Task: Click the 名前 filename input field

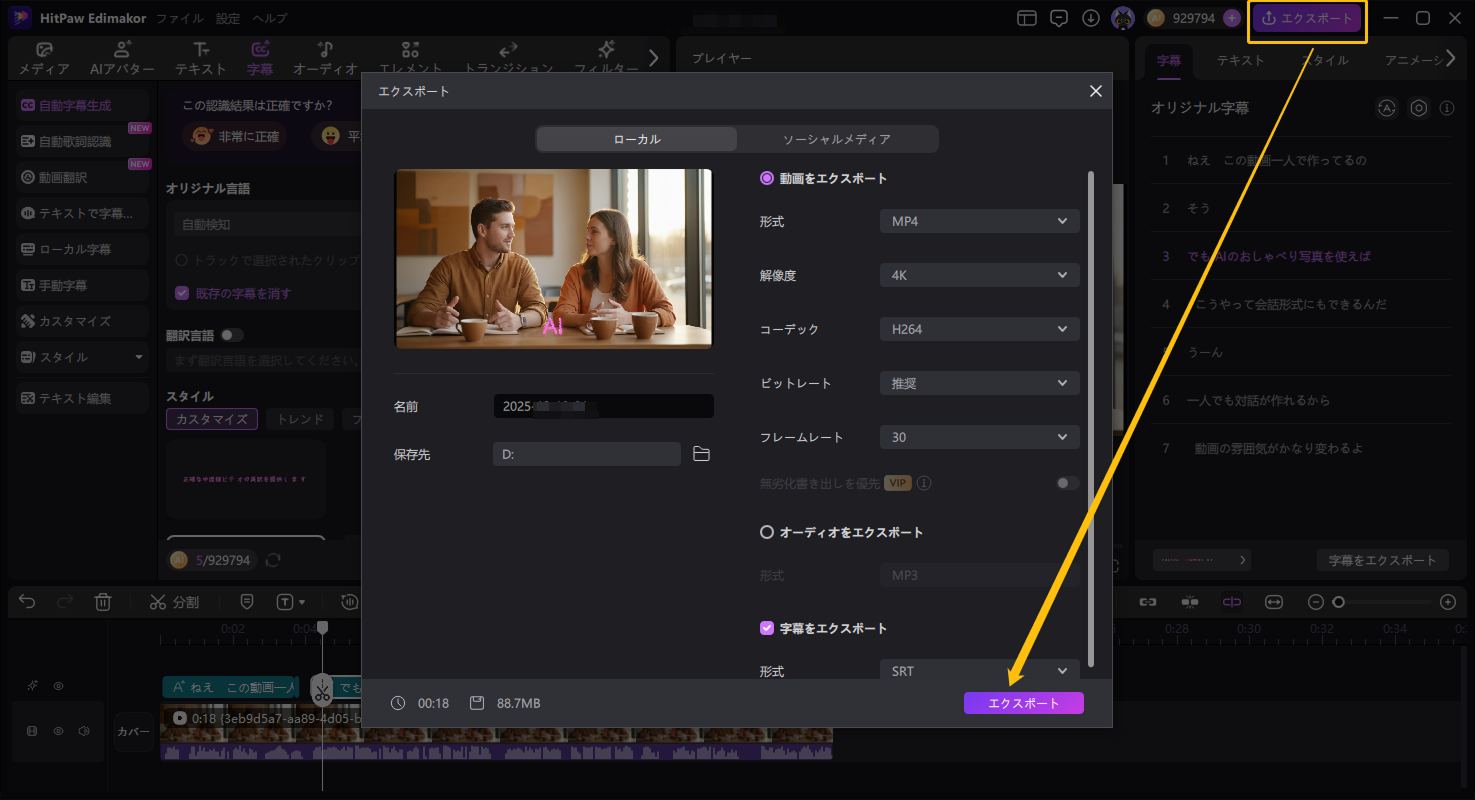Action: (x=602, y=406)
